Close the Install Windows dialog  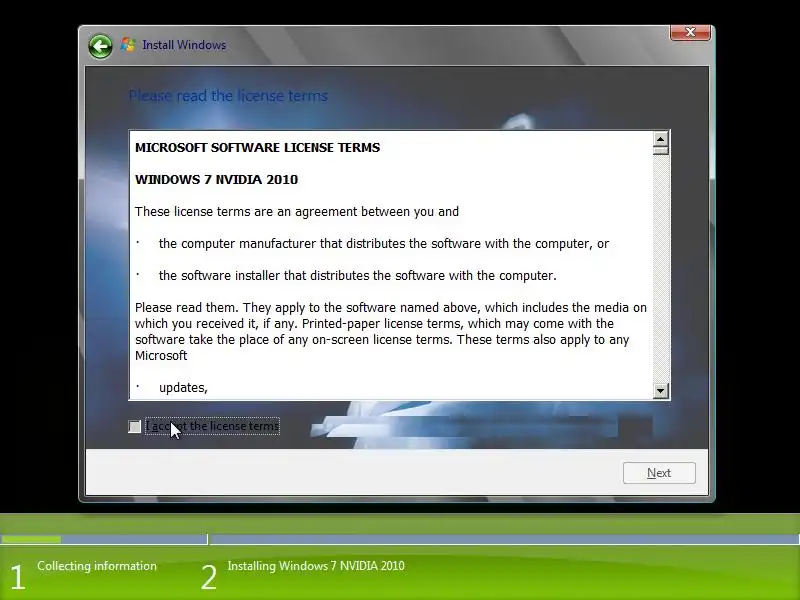(690, 32)
